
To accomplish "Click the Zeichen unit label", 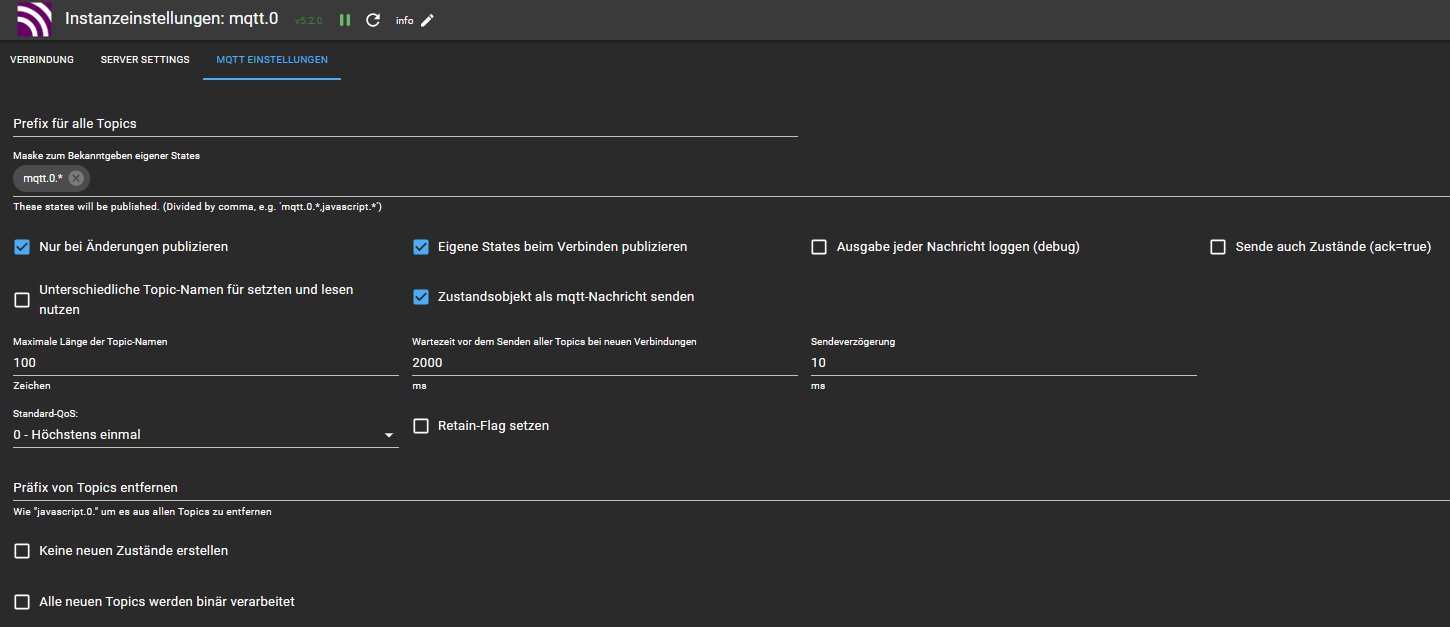I will coord(32,386).
